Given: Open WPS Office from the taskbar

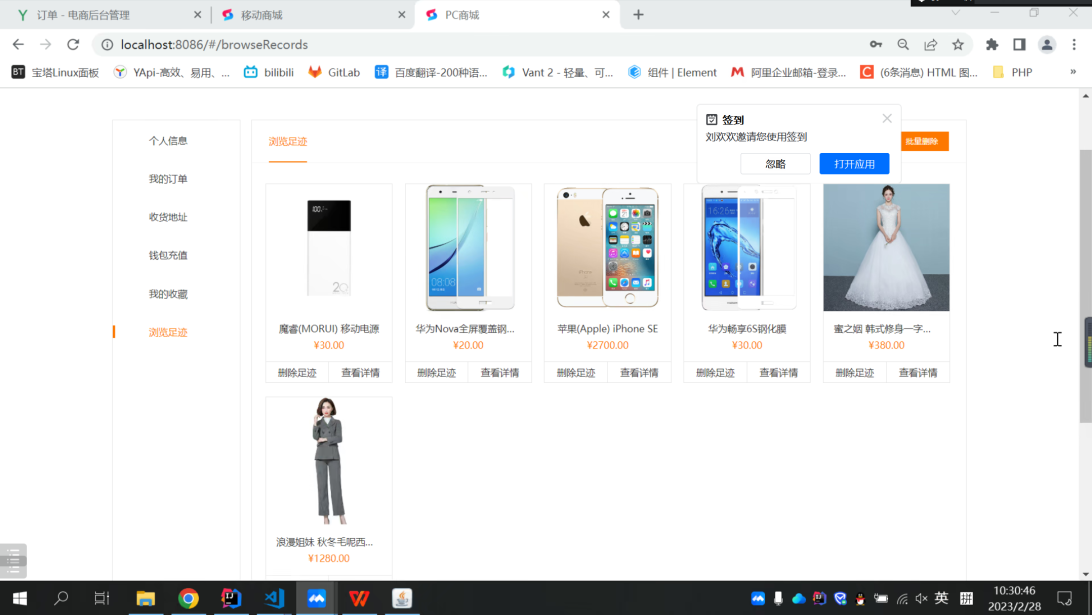Looking at the screenshot, I should click(x=359, y=598).
